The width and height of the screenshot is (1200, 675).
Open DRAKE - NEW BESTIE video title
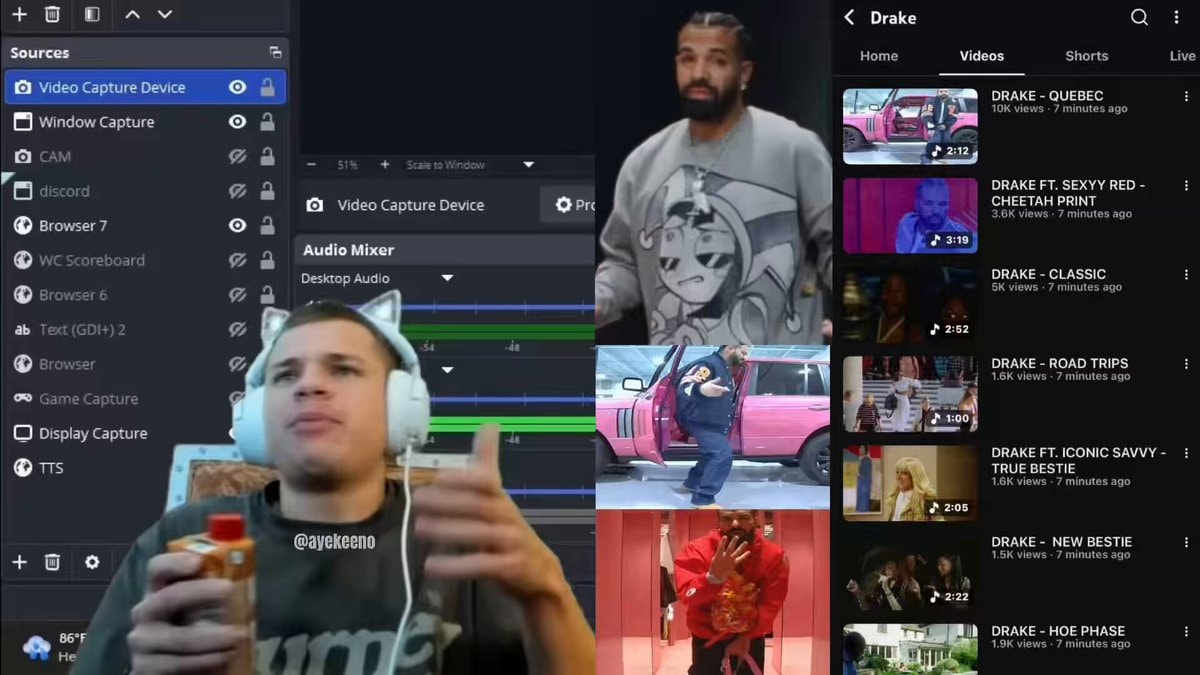(1061, 541)
